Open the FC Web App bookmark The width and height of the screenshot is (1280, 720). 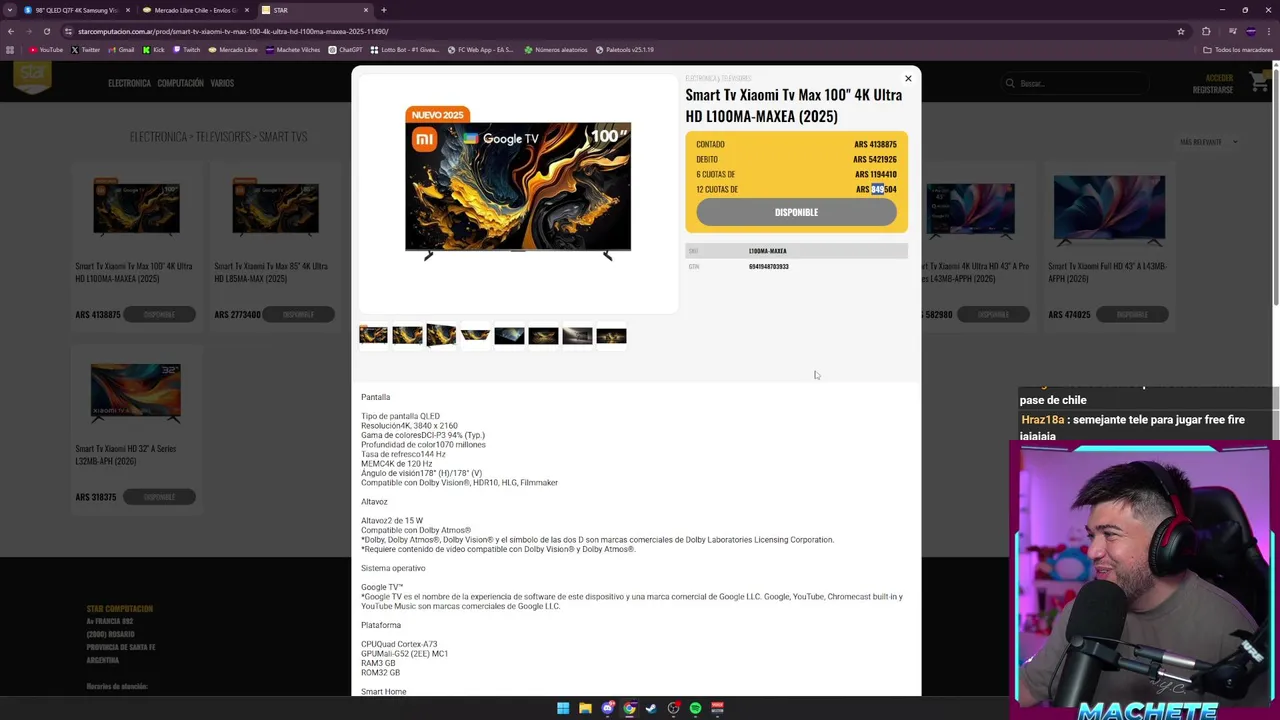click(481, 49)
